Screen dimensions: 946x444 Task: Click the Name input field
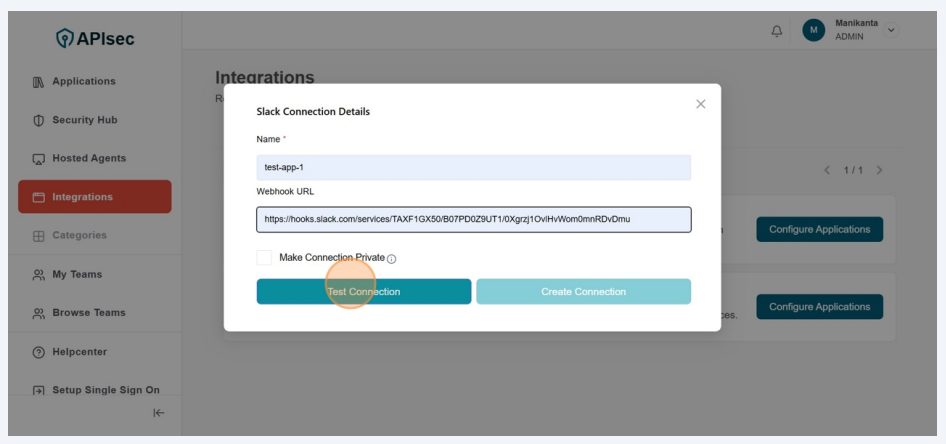coord(473,168)
